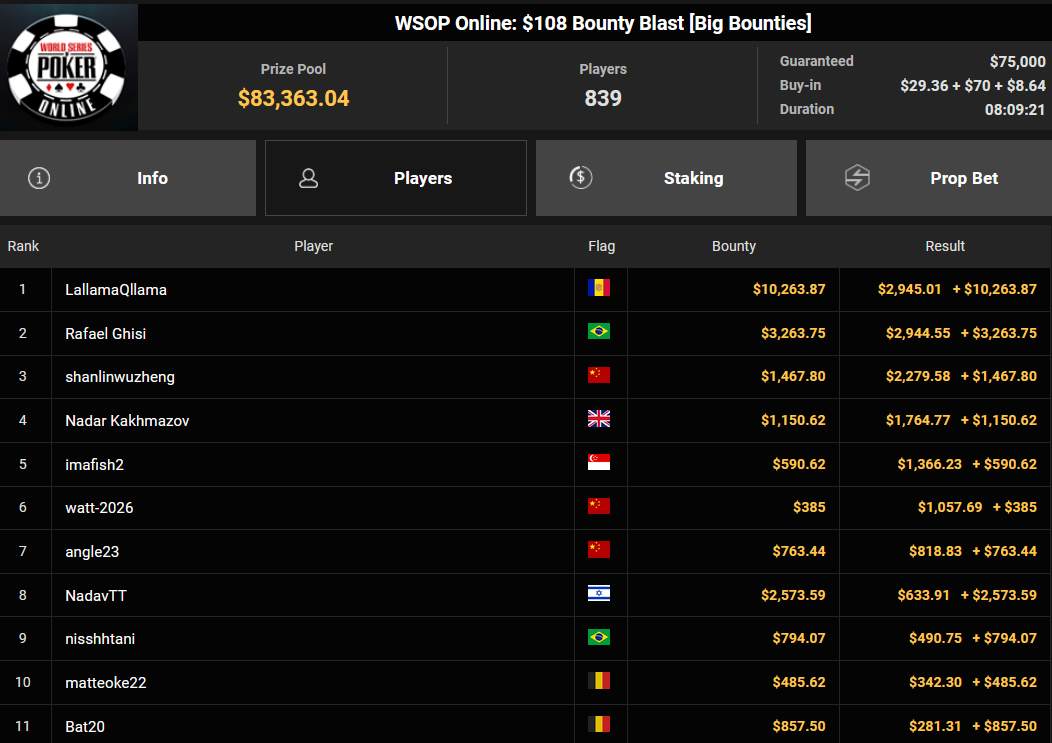Click the Player column header

(313, 246)
